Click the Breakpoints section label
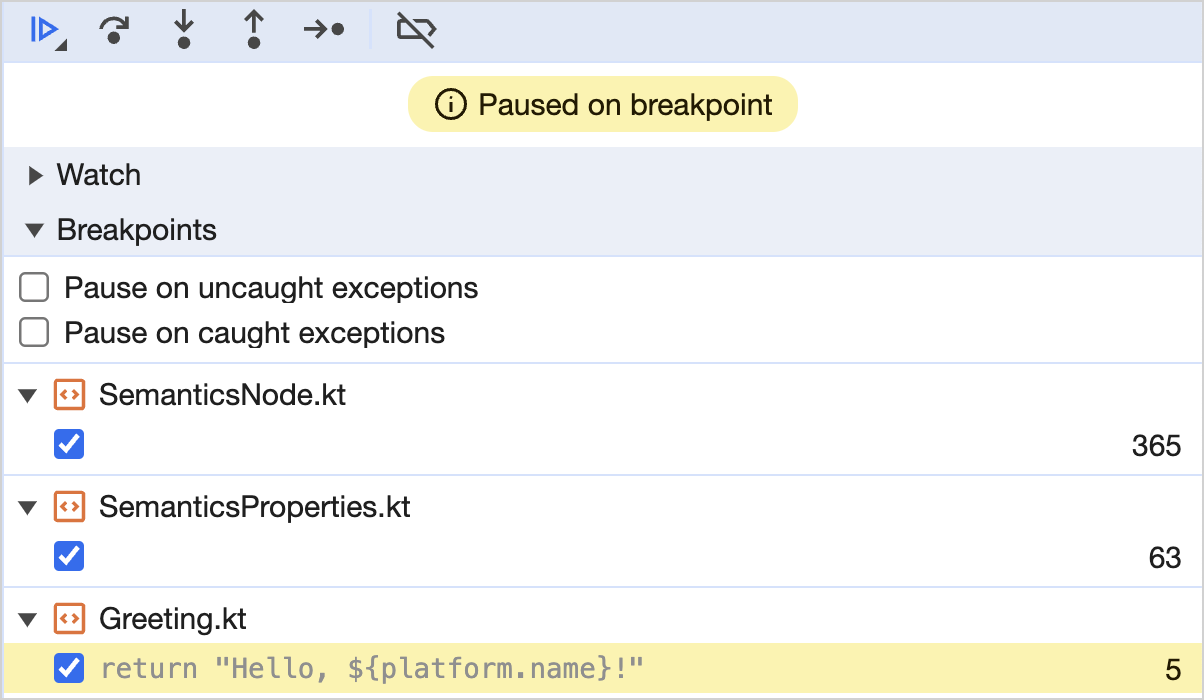This screenshot has height=700, width=1204. [137, 230]
